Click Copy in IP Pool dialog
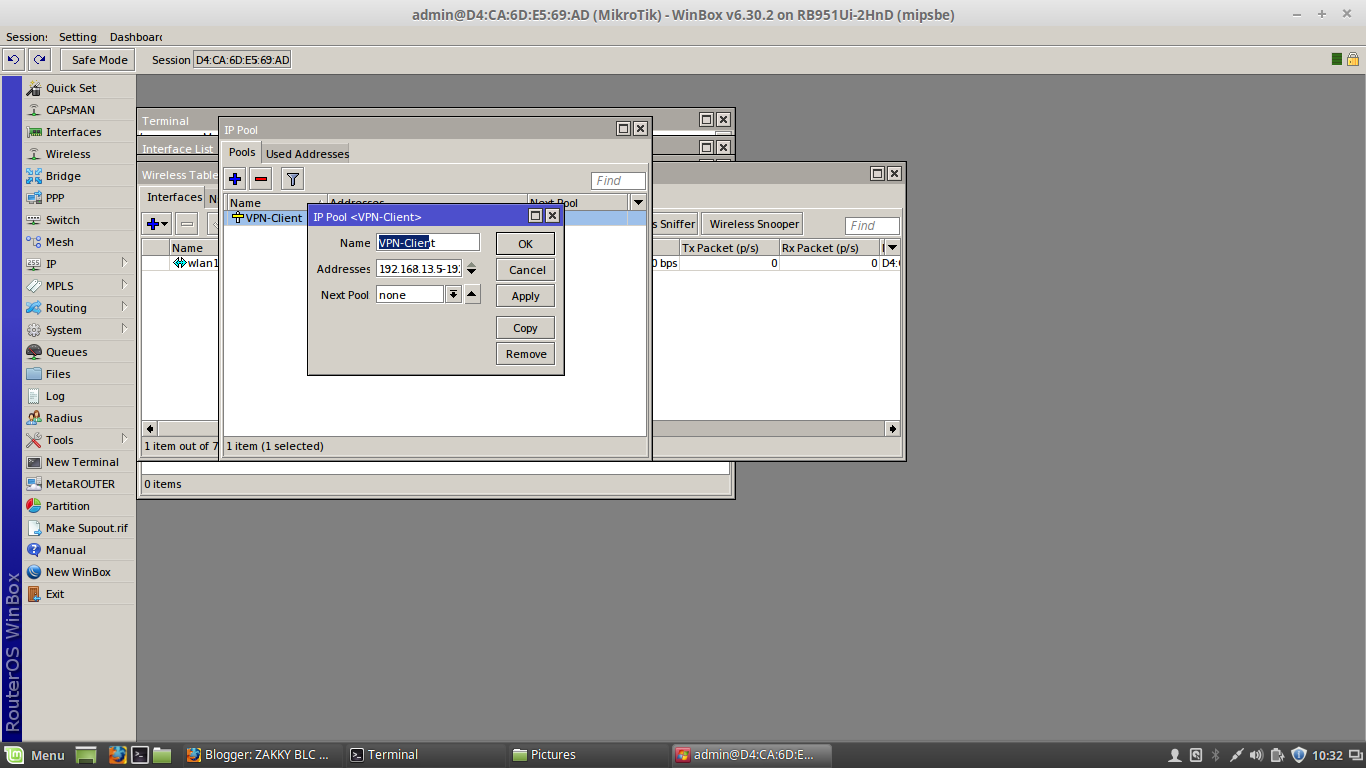The image size is (1366, 768). pyautogui.click(x=525, y=328)
